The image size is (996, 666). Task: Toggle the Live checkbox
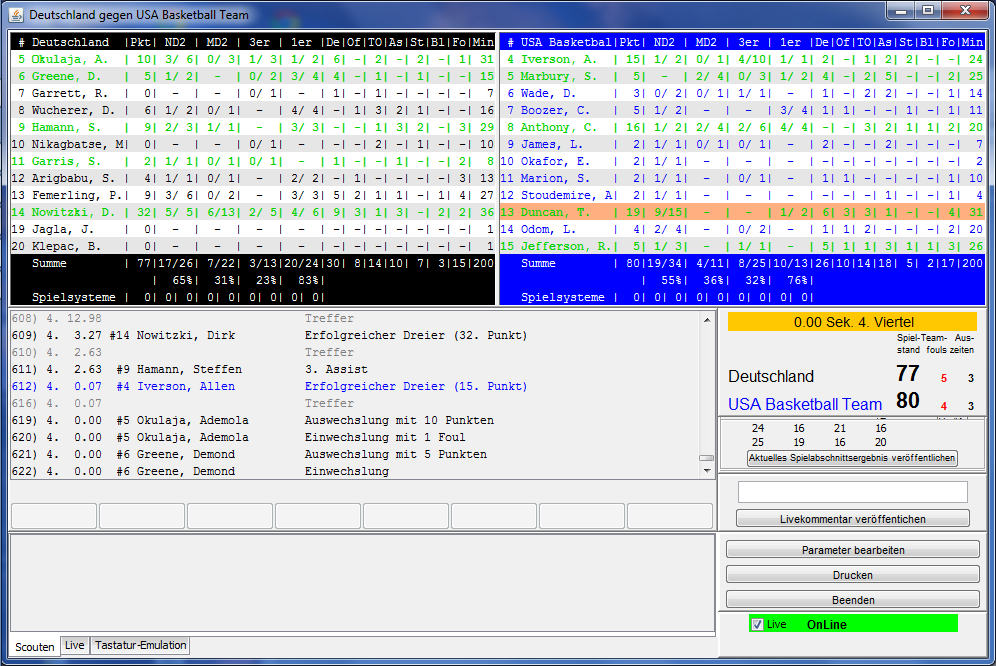pos(757,624)
